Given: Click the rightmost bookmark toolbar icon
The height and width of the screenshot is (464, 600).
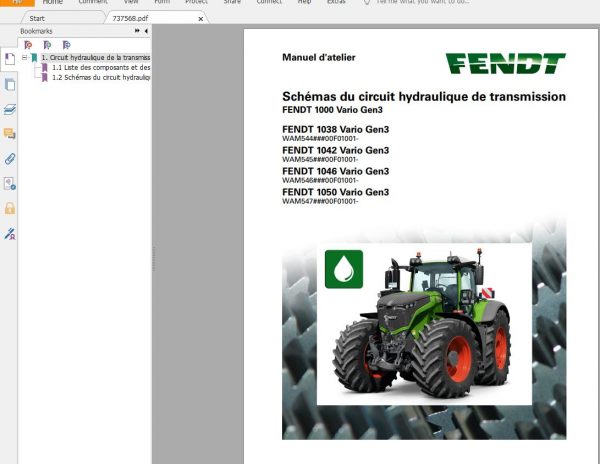Looking at the screenshot, I should [x=67, y=45].
